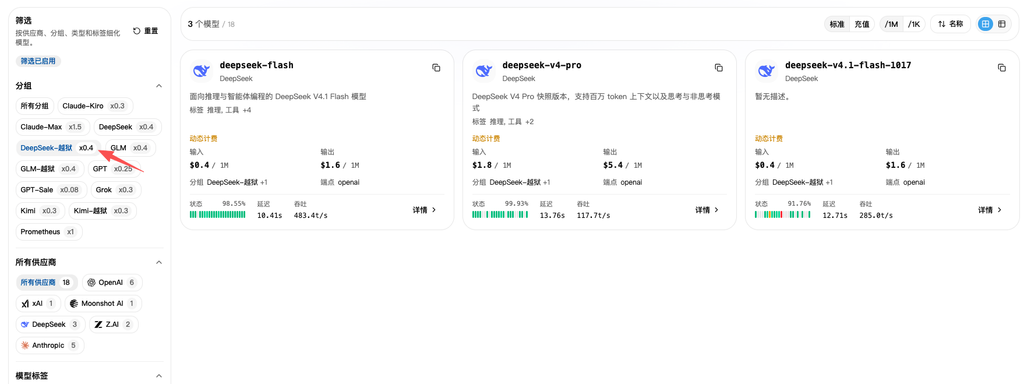Switch to grid card view
This screenshot has width=1024, height=384.
pos(985,24)
